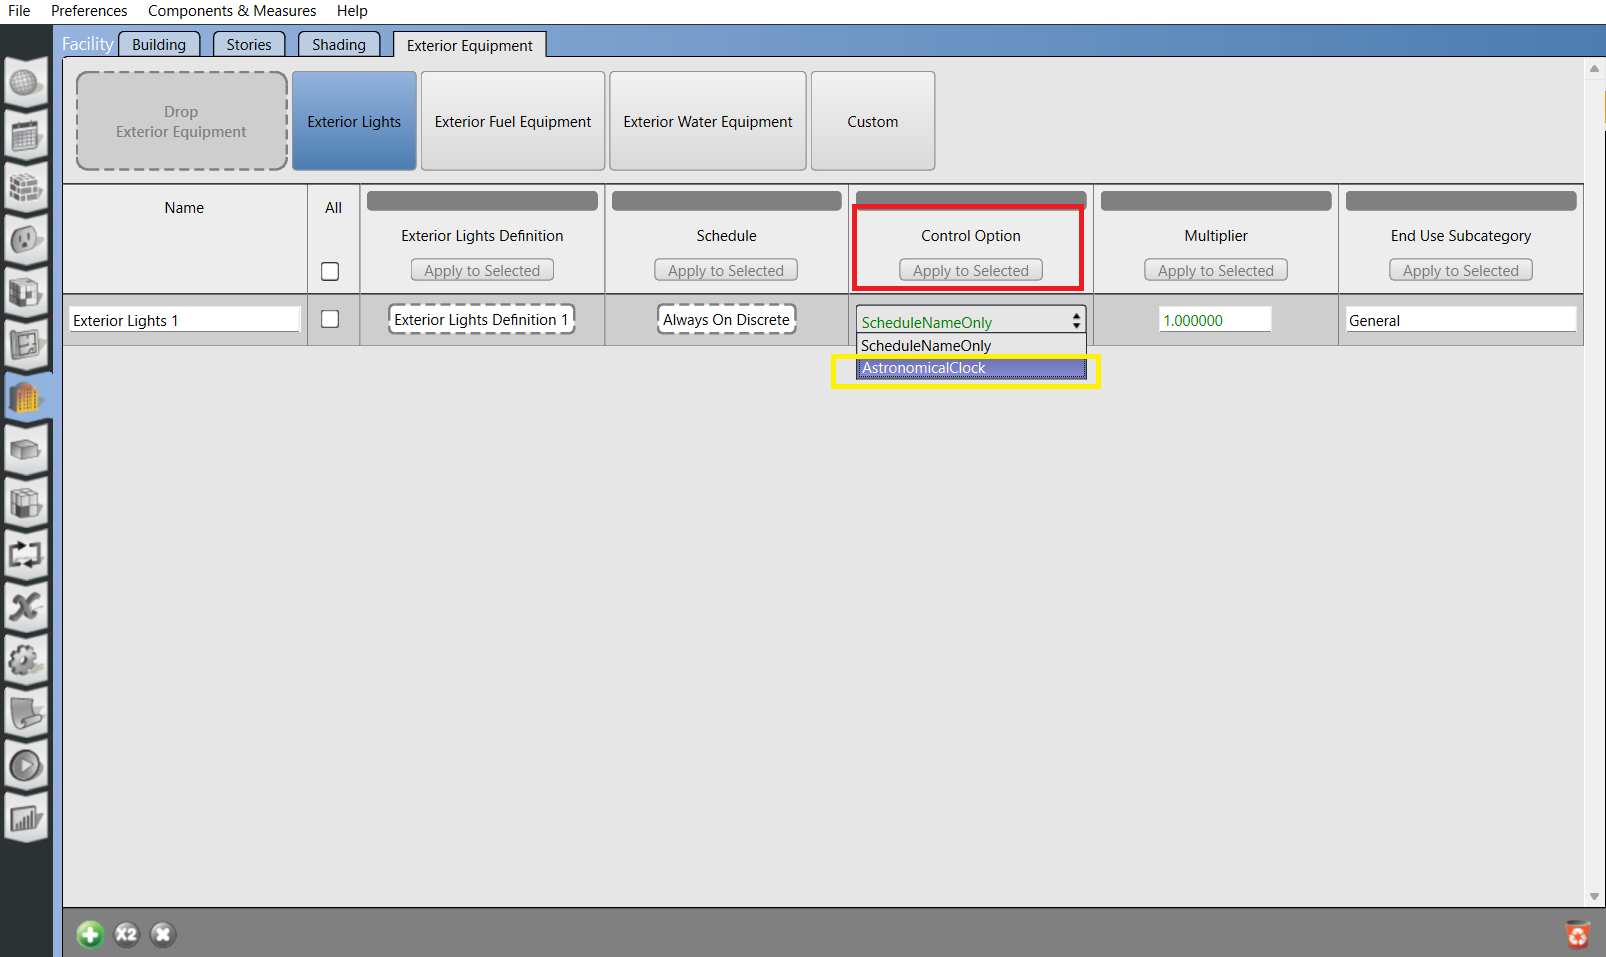
Task: Click the scrollbar down arrow
Action: pos(1594,896)
